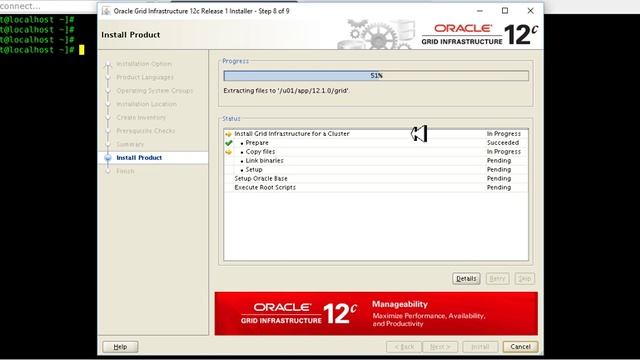Click 'Pending' status for Execute Root Scripts
Screen dimensions: 640x360
499,188
